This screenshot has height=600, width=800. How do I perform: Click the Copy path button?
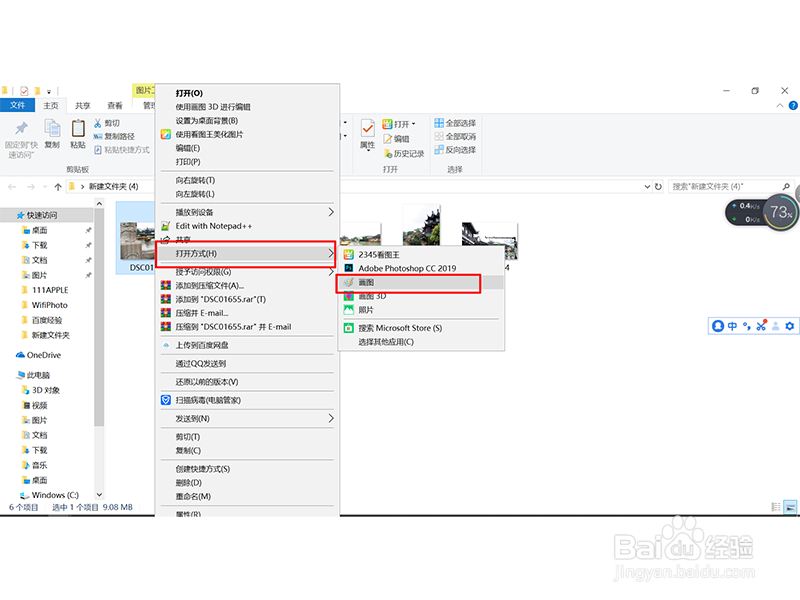(x=114, y=136)
